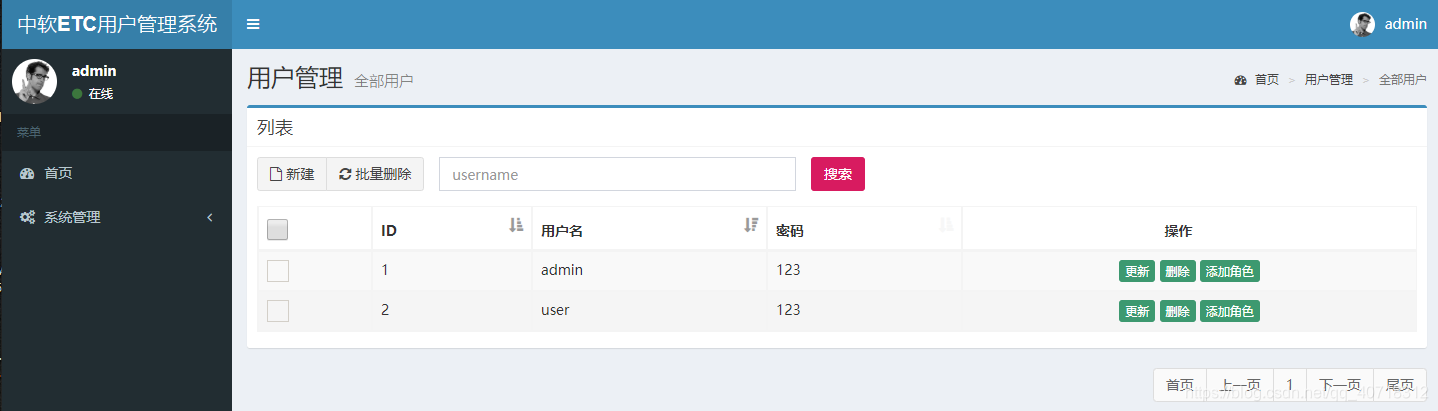
Task: Tick the select-all checkbox in table header
Action: tap(278, 230)
